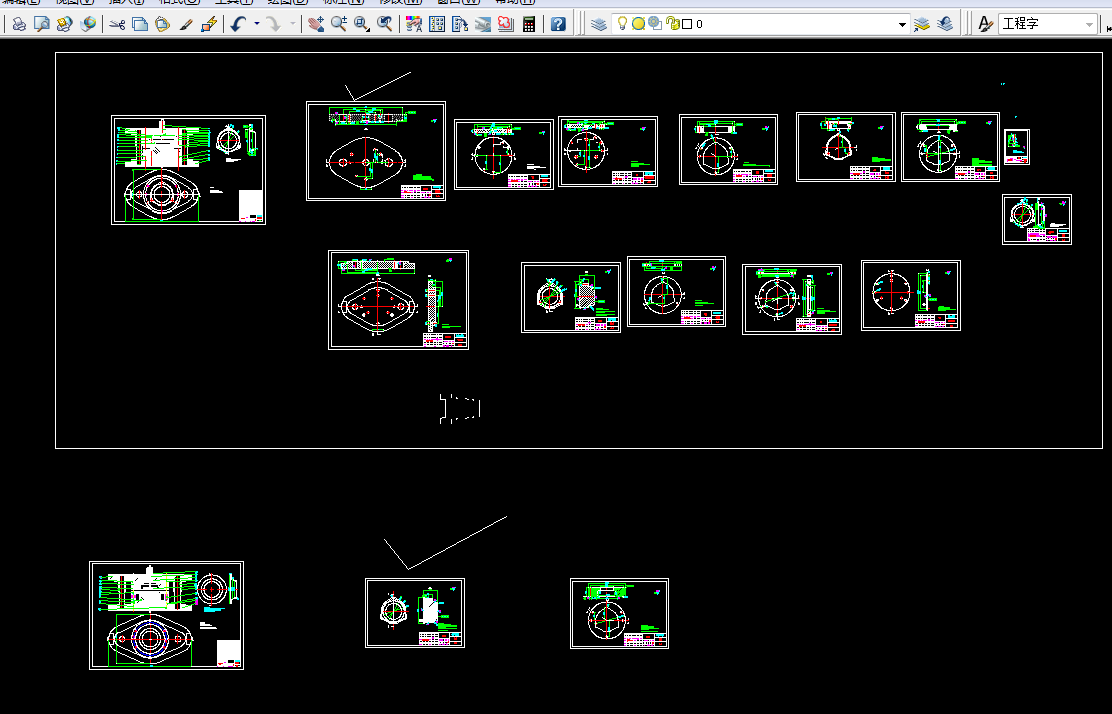1112x714 pixels.
Task: Open DesignCenter from the toolbar
Action: click(x=437, y=24)
